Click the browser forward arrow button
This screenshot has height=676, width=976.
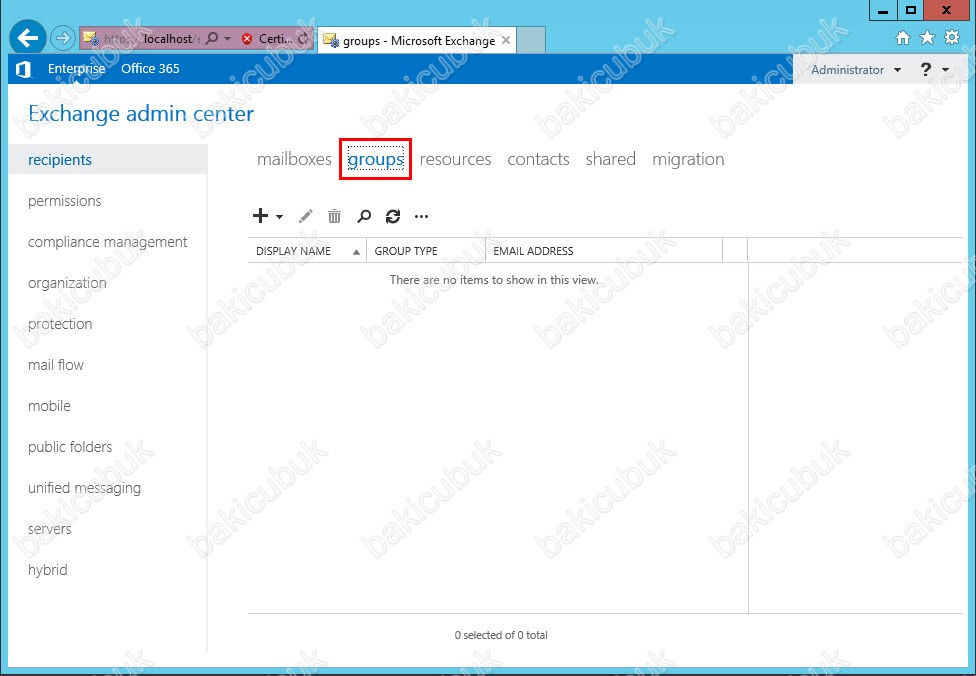62,39
